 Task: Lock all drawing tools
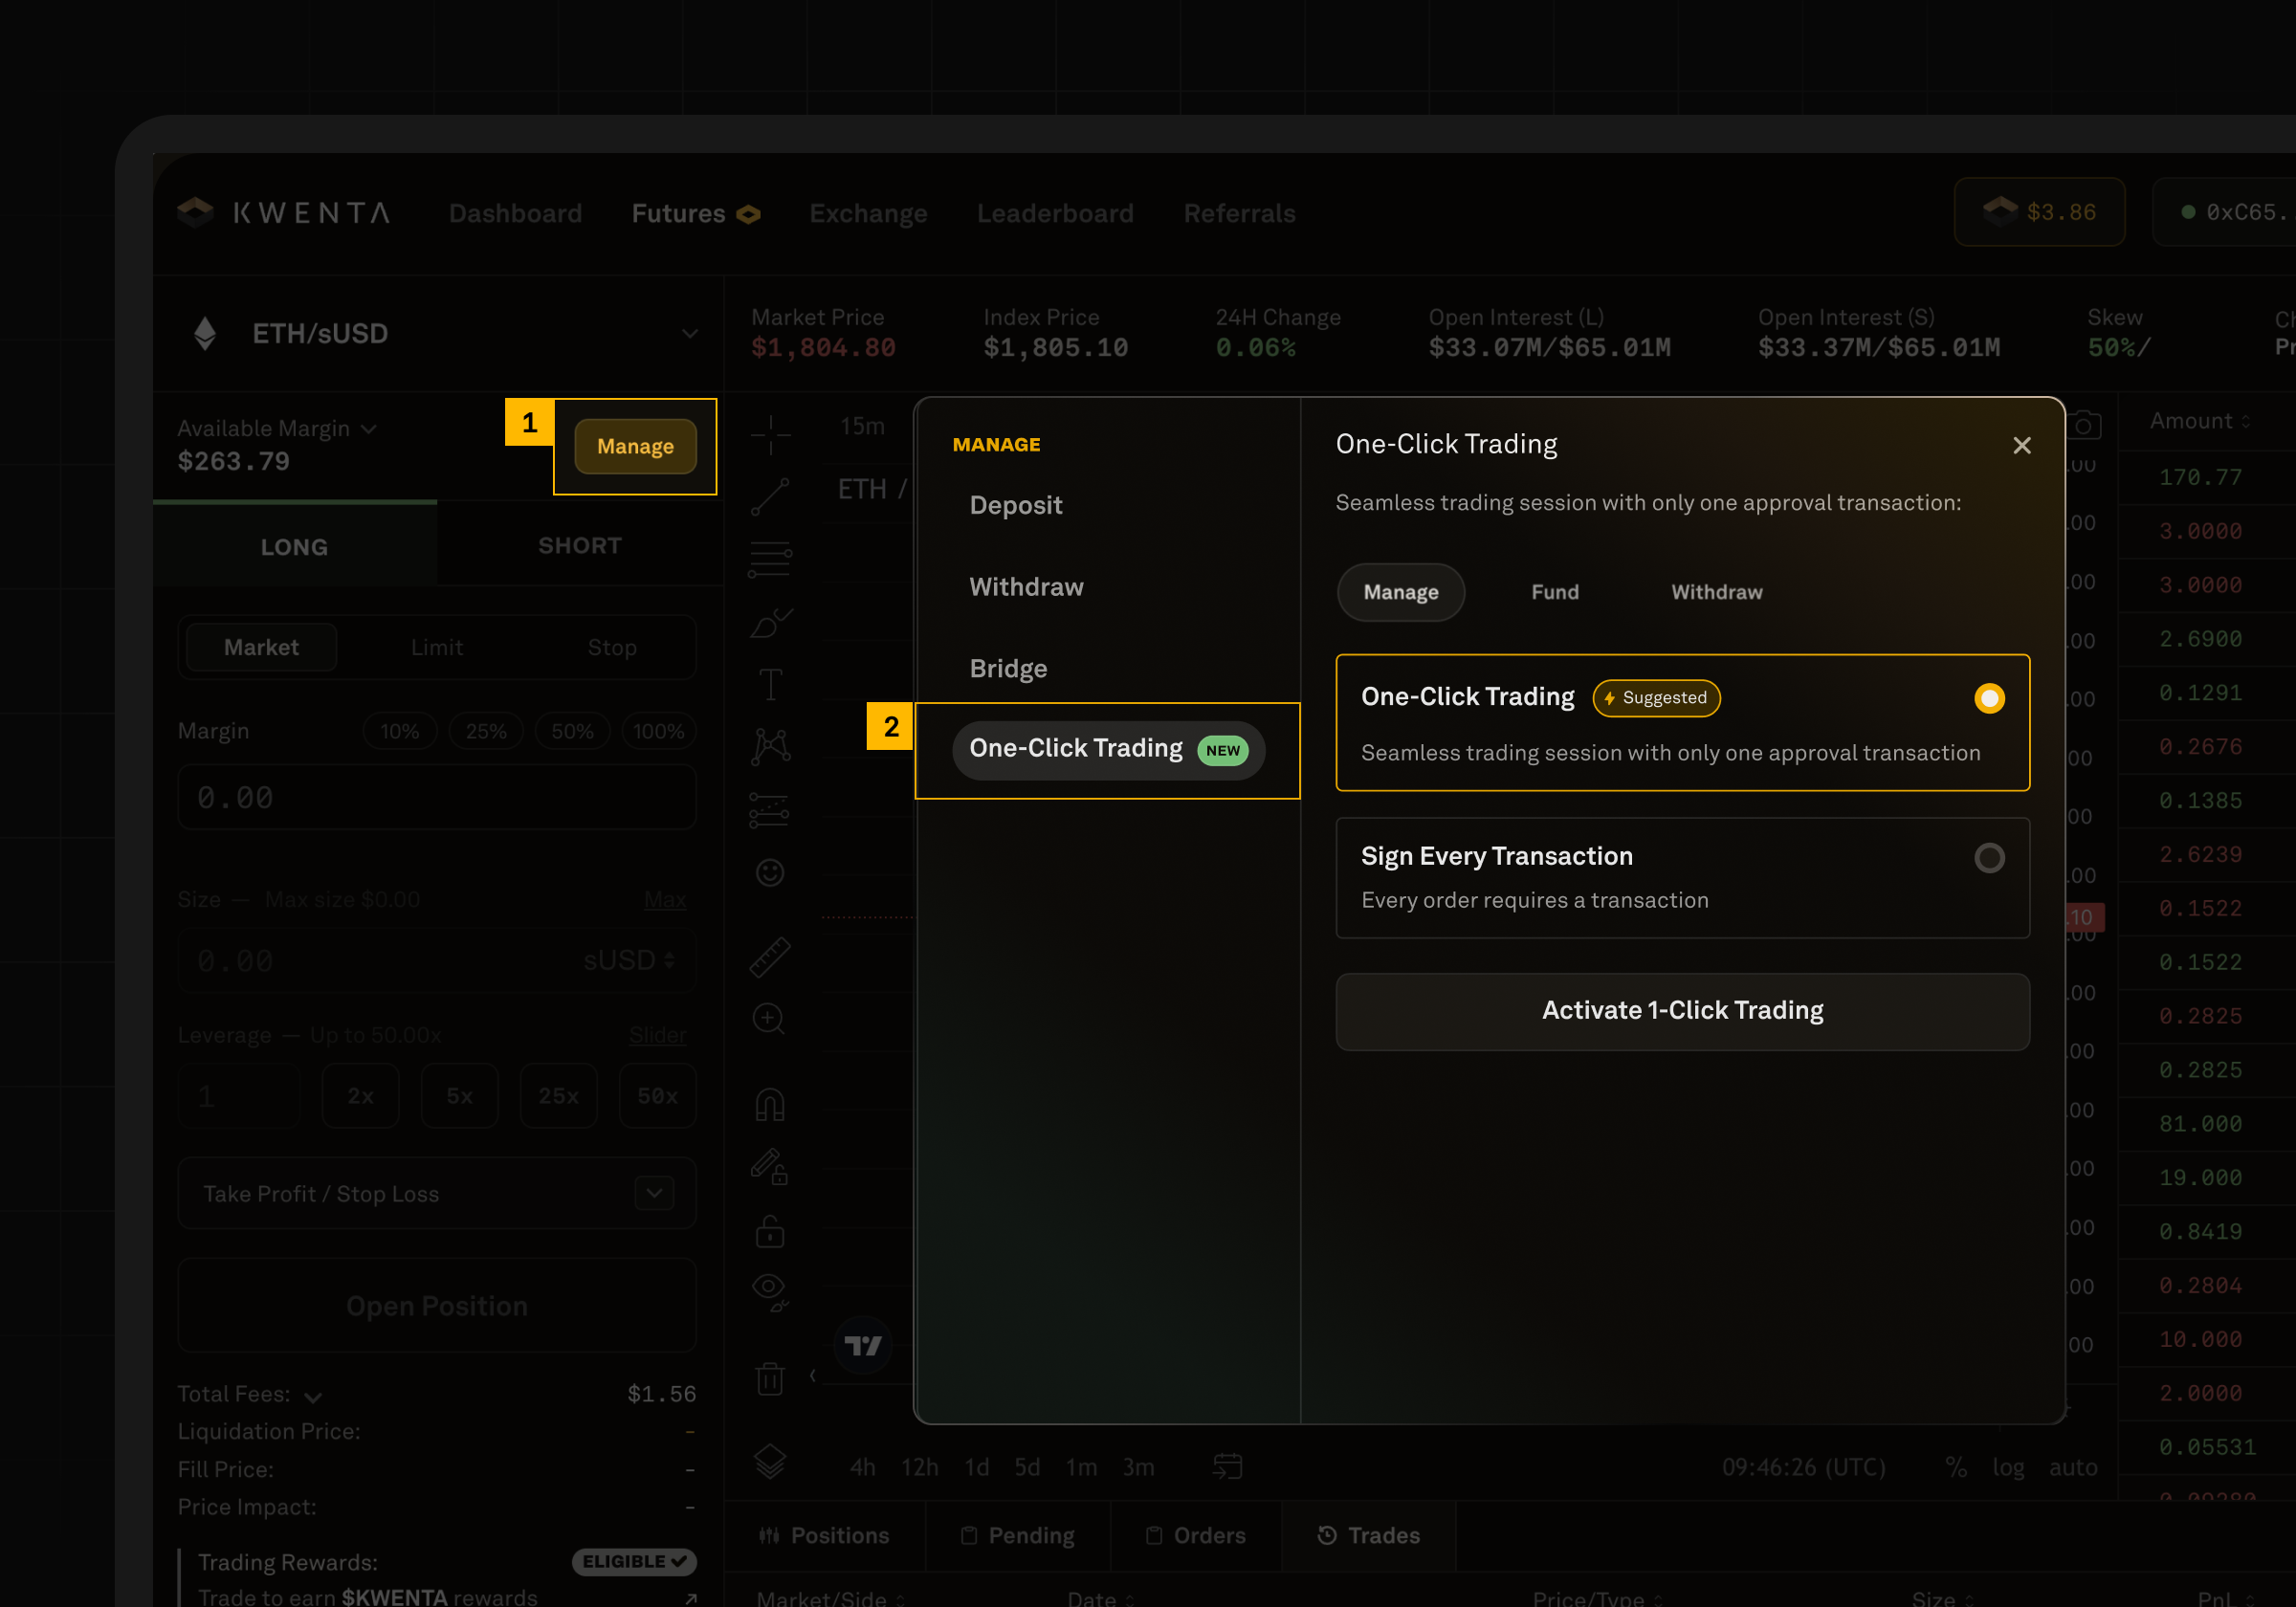770,1231
